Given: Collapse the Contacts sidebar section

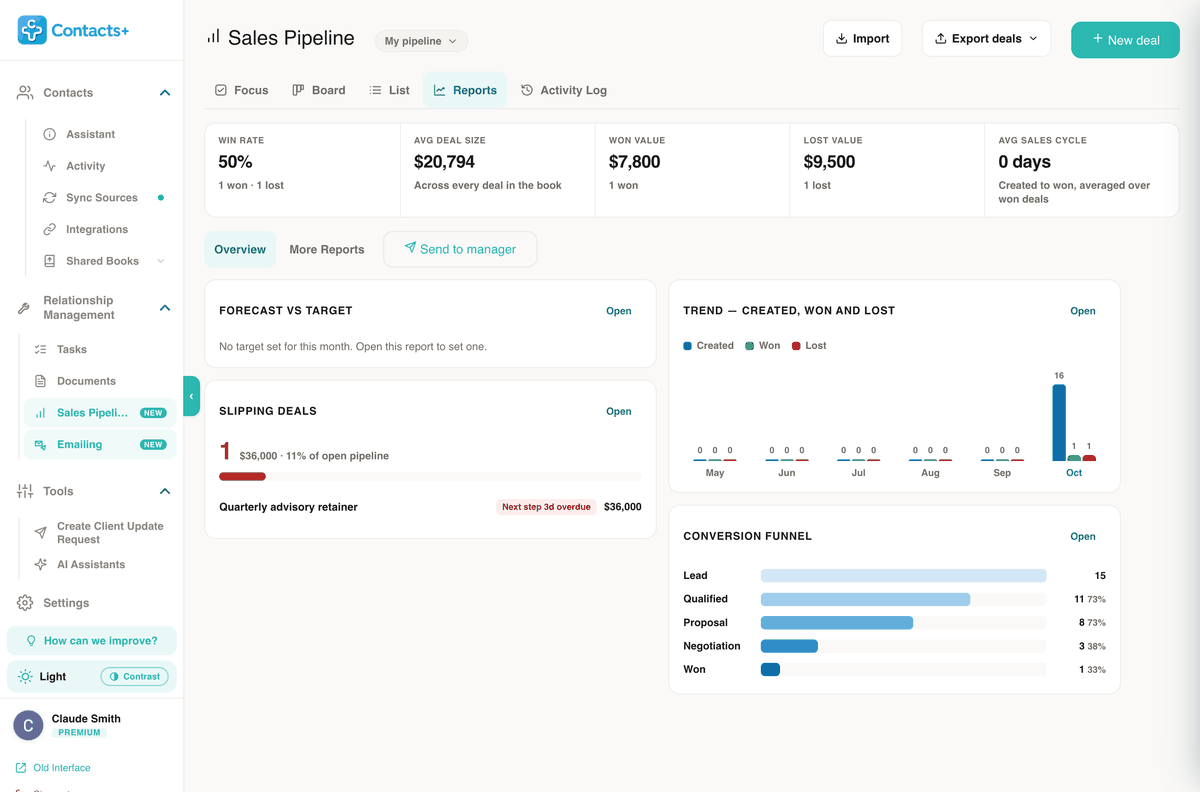Looking at the screenshot, I should (x=165, y=93).
